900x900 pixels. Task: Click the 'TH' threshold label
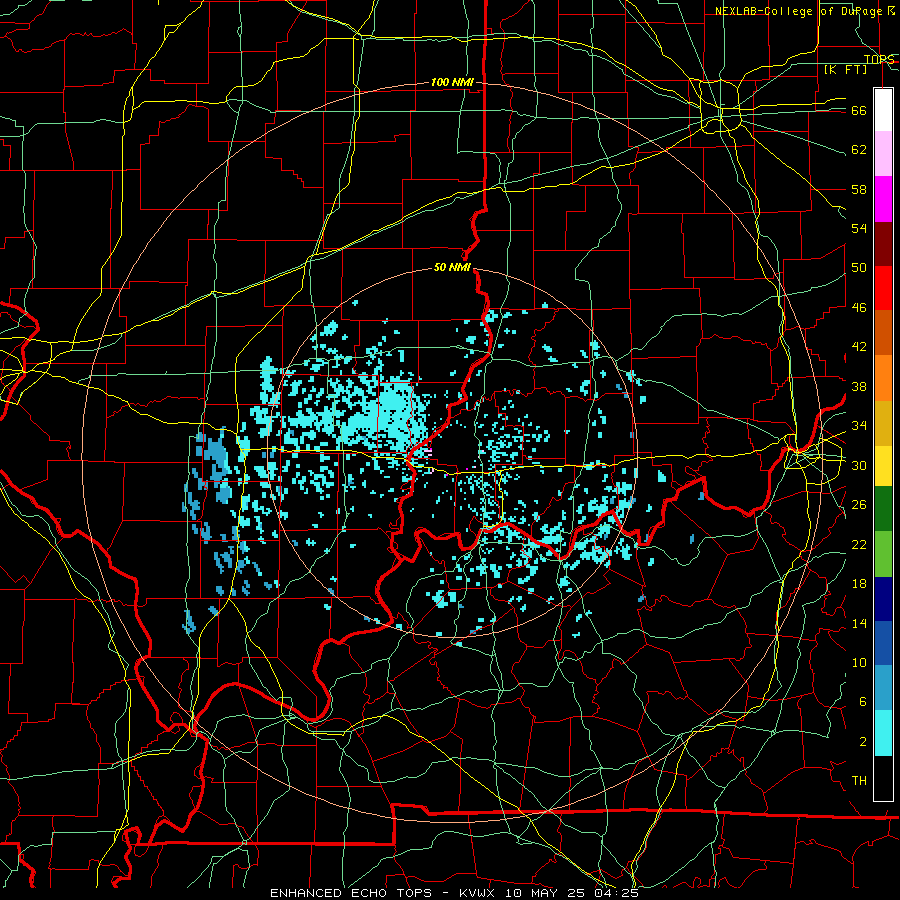tap(859, 781)
